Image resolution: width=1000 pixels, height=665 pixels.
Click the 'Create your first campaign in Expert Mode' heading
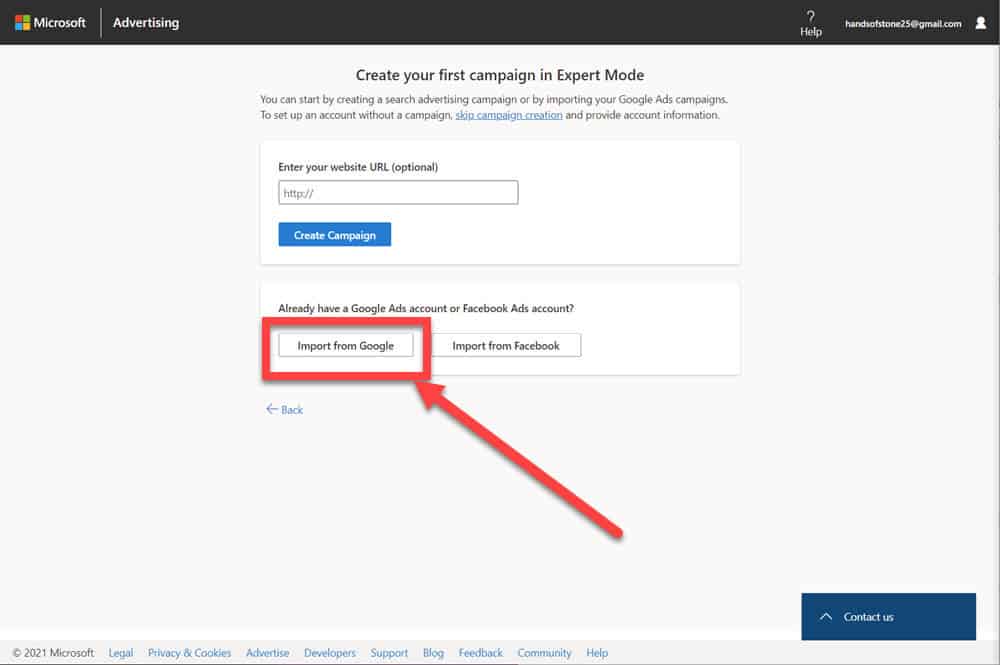click(500, 75)
